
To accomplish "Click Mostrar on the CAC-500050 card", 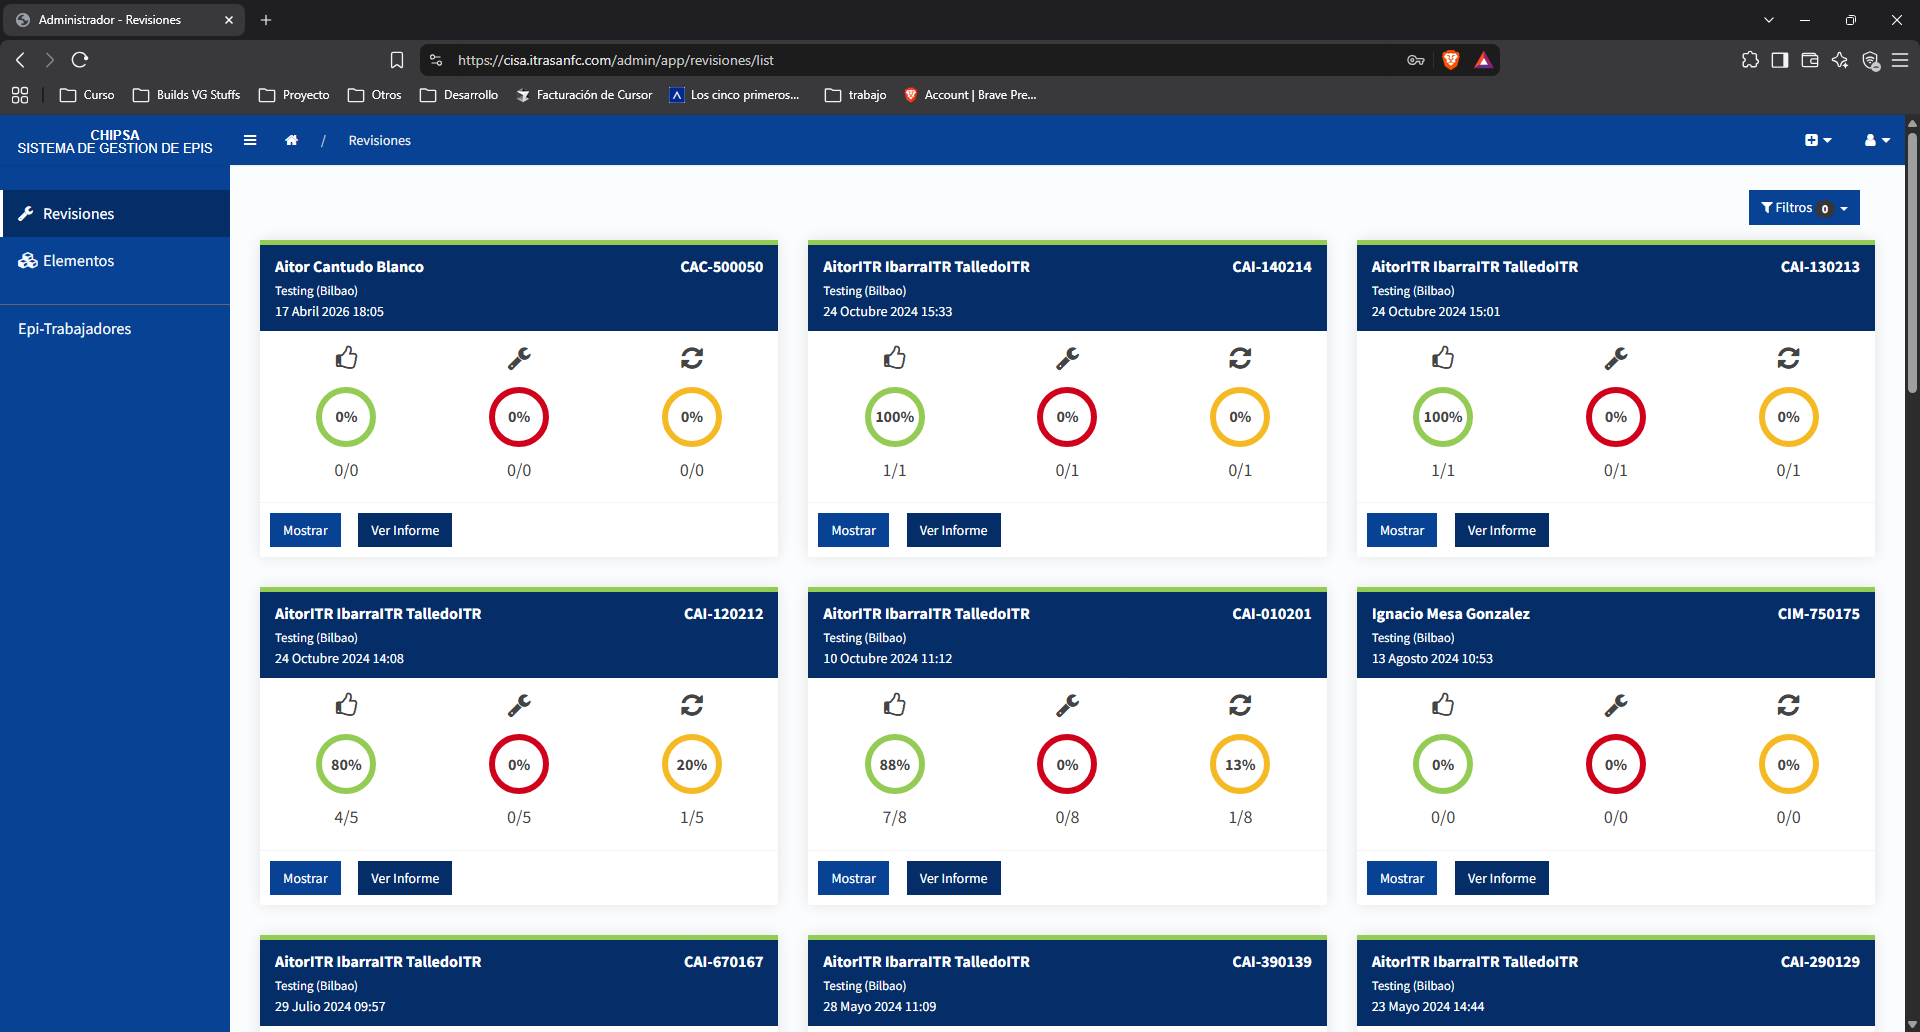I will coord(305,530).
